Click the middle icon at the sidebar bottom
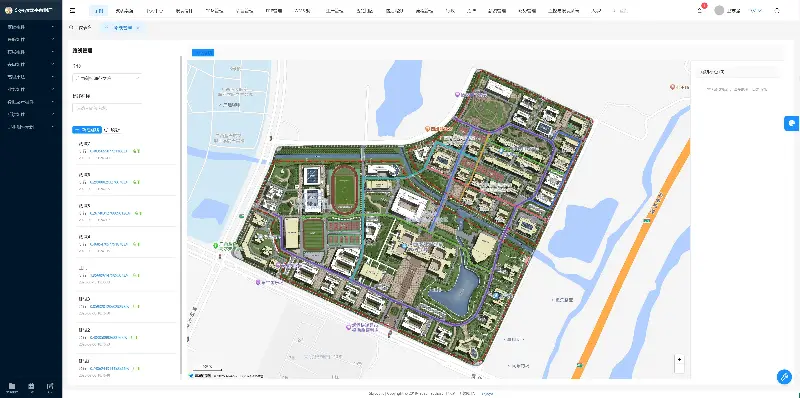Screen dimensions: 800x398 [x=31, y=386]
